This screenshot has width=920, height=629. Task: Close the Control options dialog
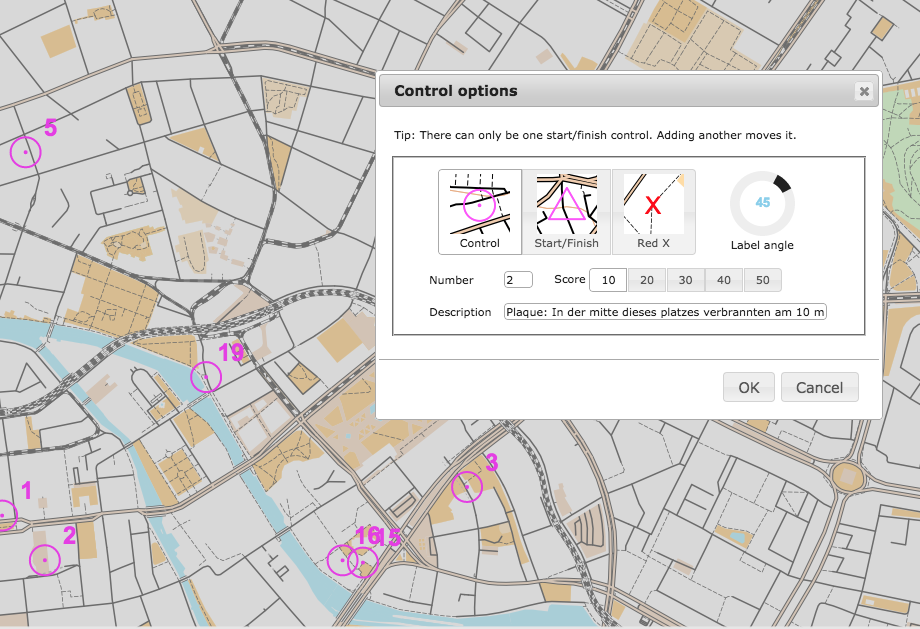[x=864, y=92]
